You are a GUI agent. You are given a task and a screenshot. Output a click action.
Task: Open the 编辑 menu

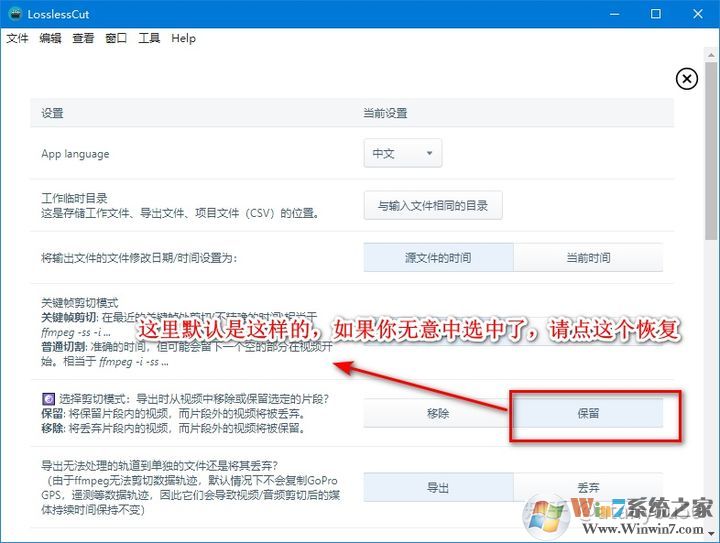click(51, 38)
